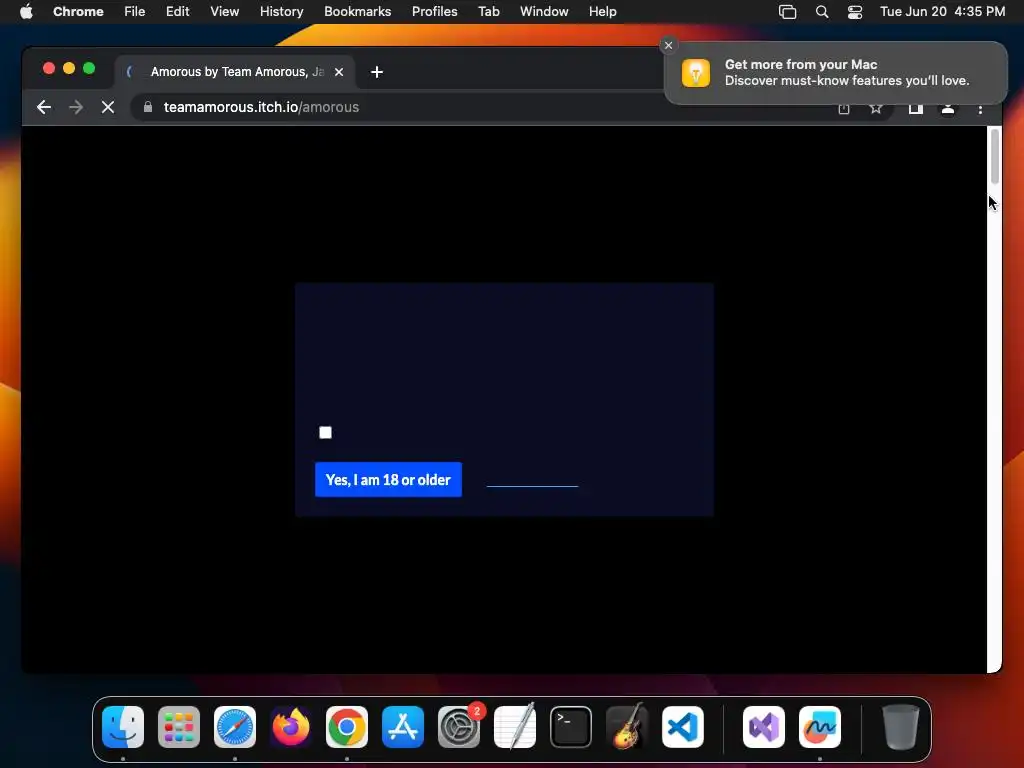Open the Tips lightbulb notification icon
1024x768 pixels.
(696, 72)
